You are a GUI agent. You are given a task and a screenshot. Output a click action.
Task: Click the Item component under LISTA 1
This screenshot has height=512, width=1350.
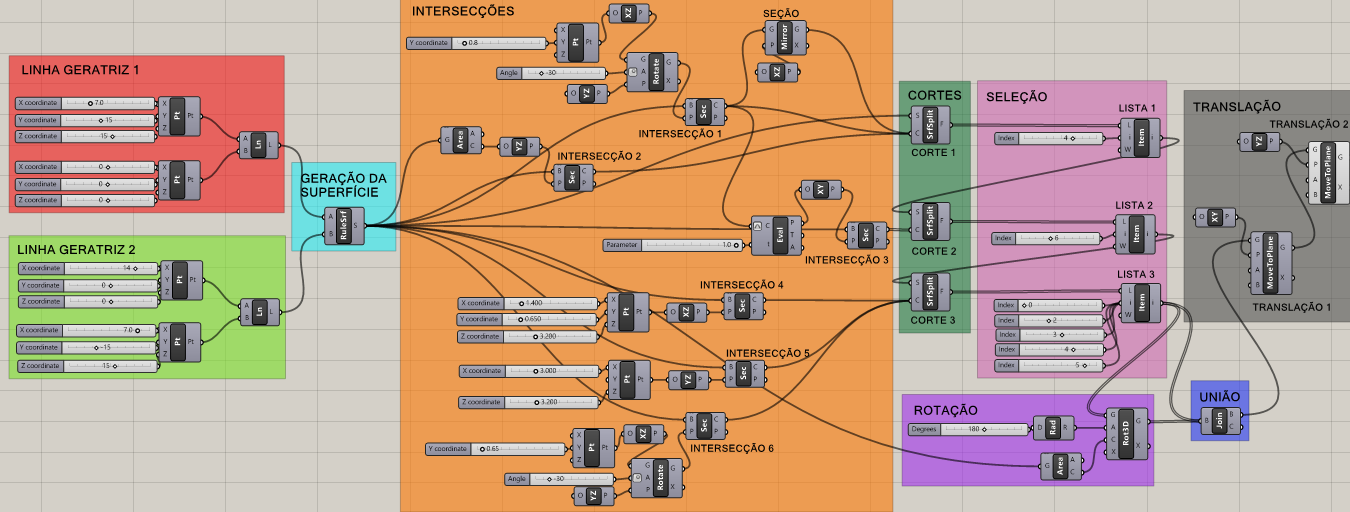[x=1141, y=138]
